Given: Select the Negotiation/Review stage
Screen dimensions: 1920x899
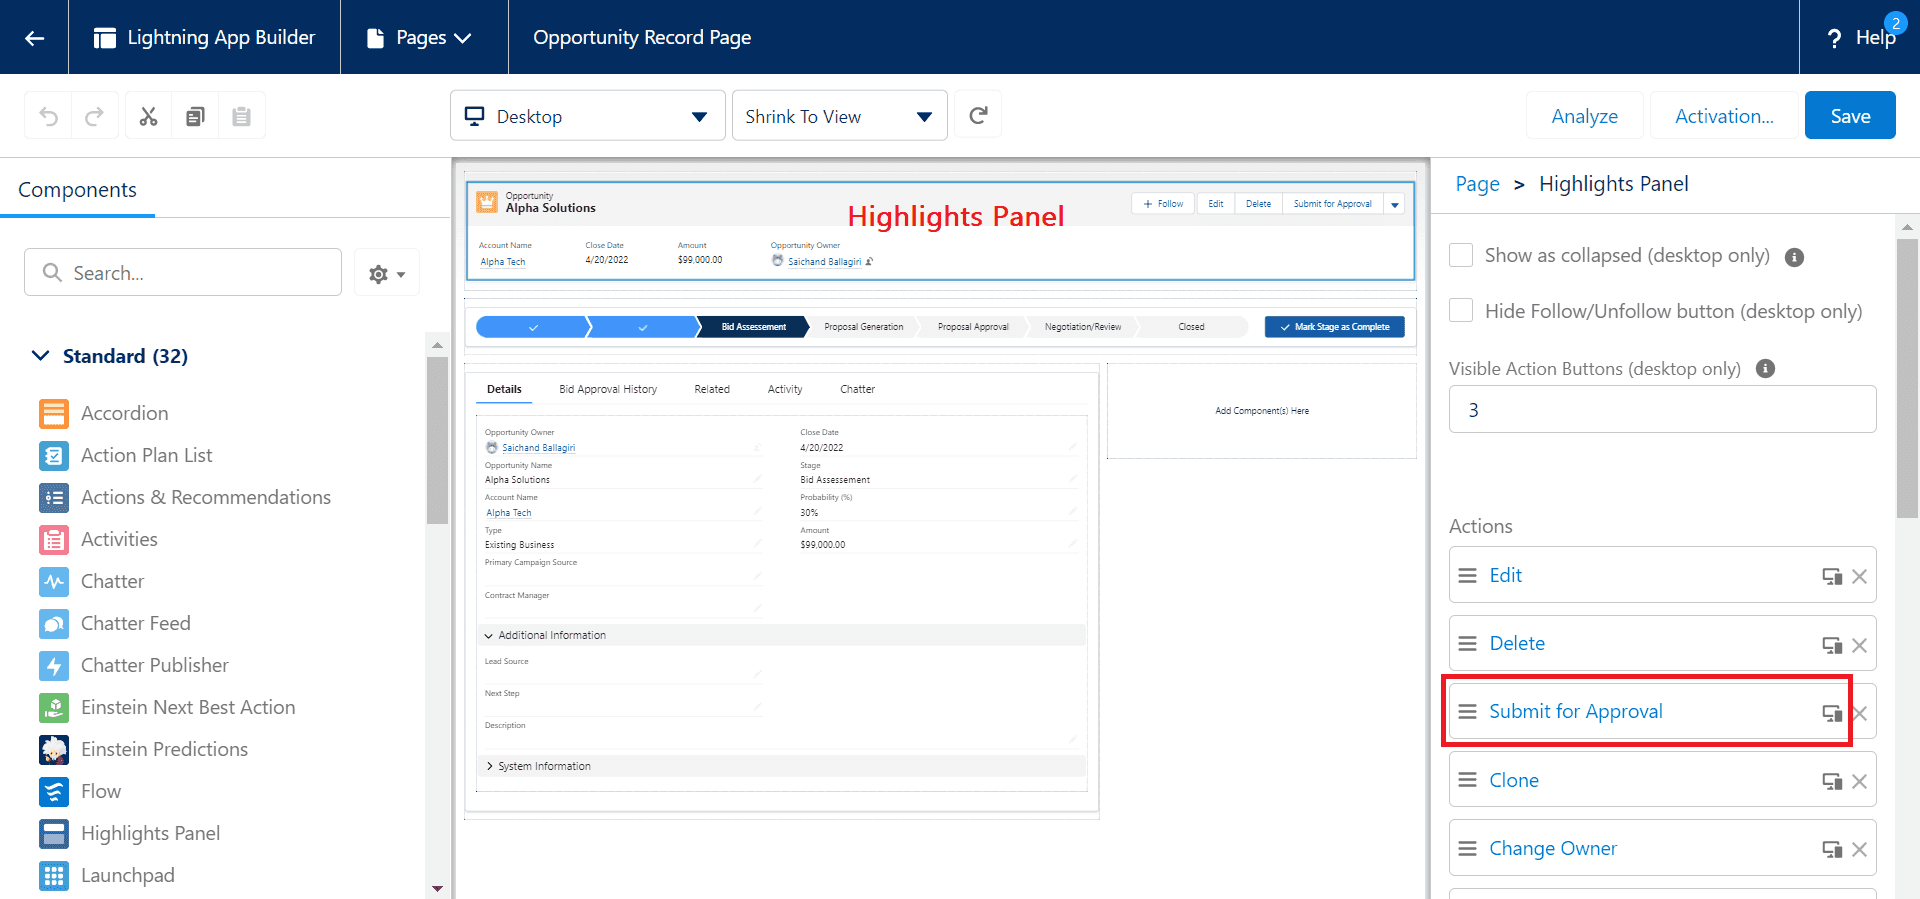Looking at the screenshot, I should pos(1082,327).
